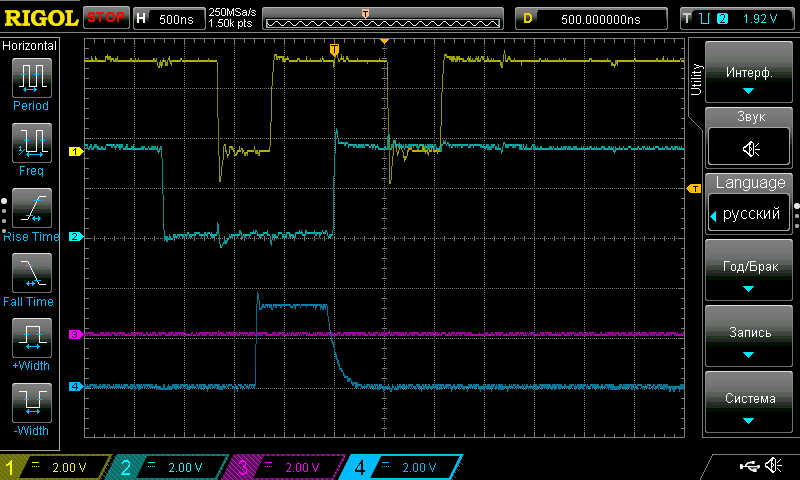The width and height of the screenshot is (800, 480).
Task: Expand the Год/Брак submenu
Action: click(749, 271)
